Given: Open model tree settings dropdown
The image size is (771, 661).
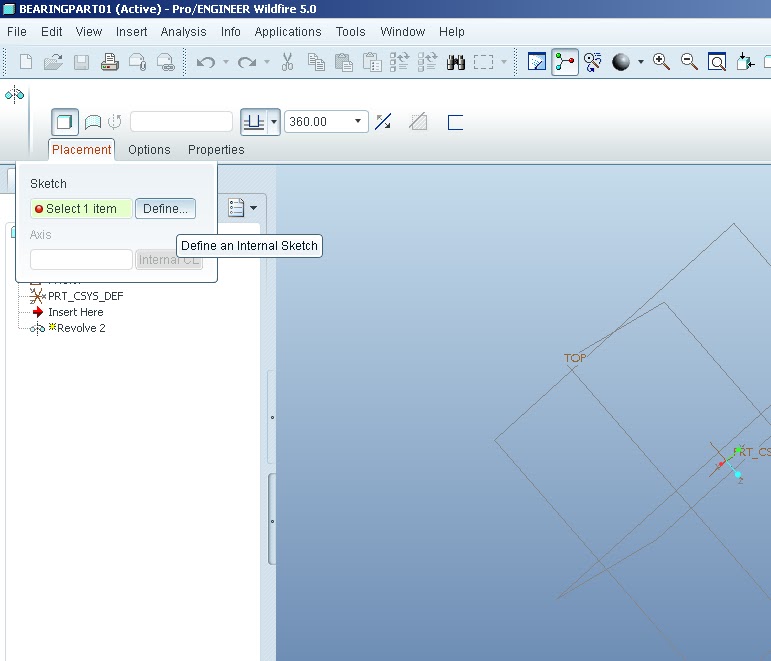Looking at the screenshot, I should coord(253,208).
